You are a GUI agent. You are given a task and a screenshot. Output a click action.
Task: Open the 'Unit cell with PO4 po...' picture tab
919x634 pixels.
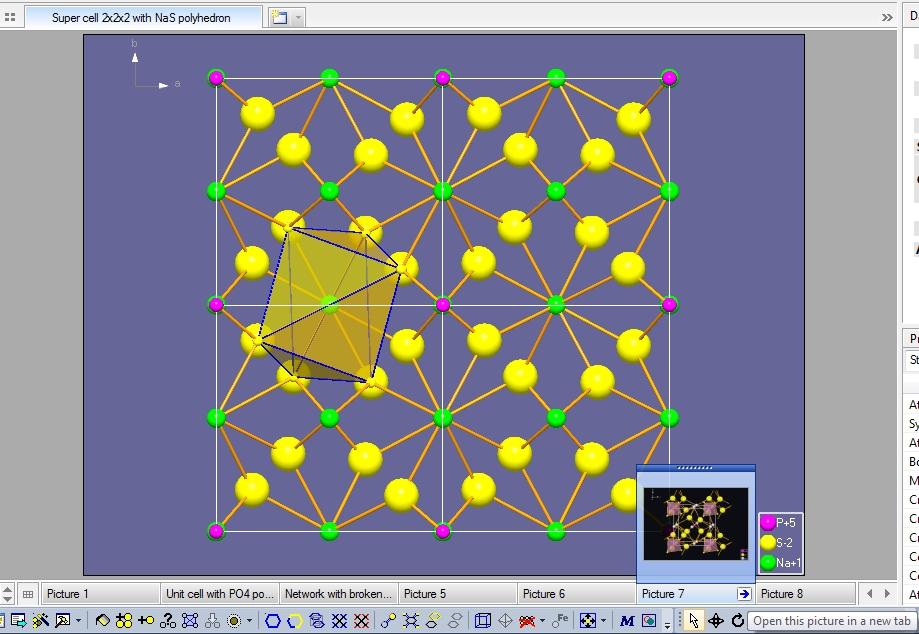pyautogui.click(x=220, y=594)
